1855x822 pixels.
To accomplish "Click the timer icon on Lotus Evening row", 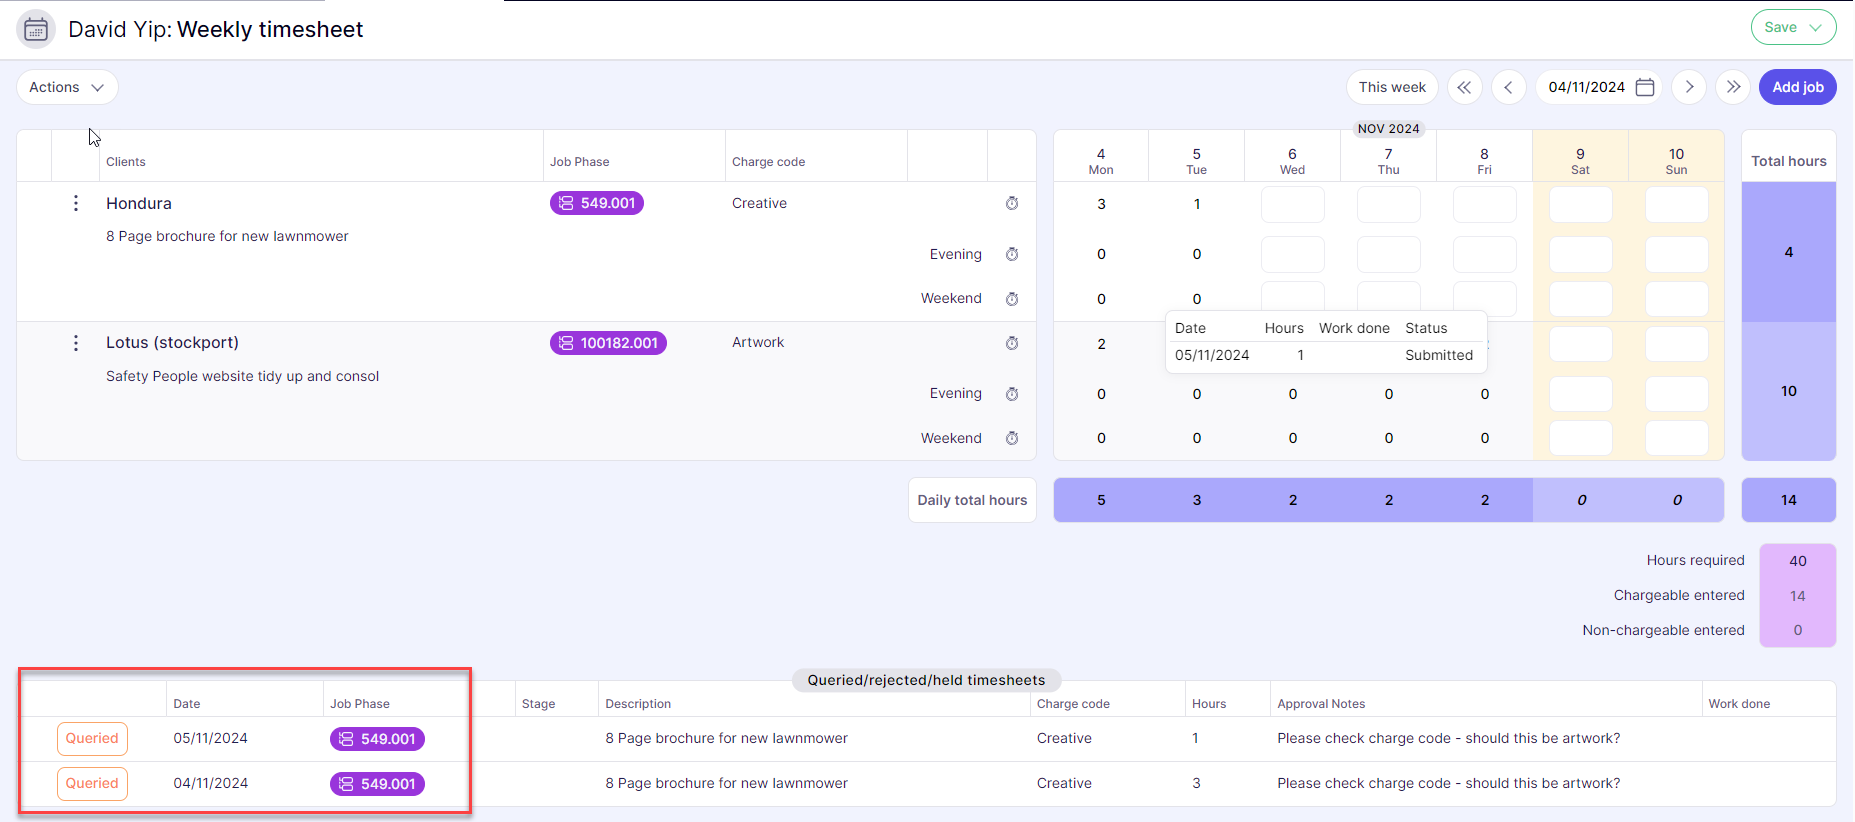I will (1012, 394).
